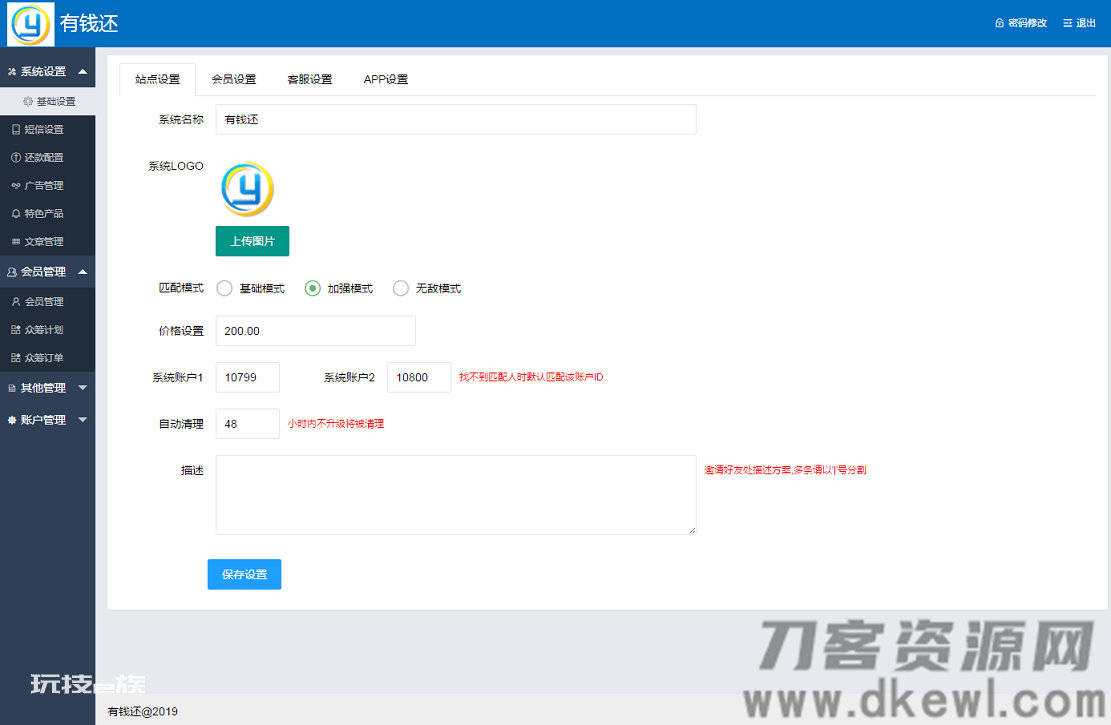The height and width of the screenshot is (725, 1111).
Task: Open the 会员管理 submenu item
Action: 47,302
